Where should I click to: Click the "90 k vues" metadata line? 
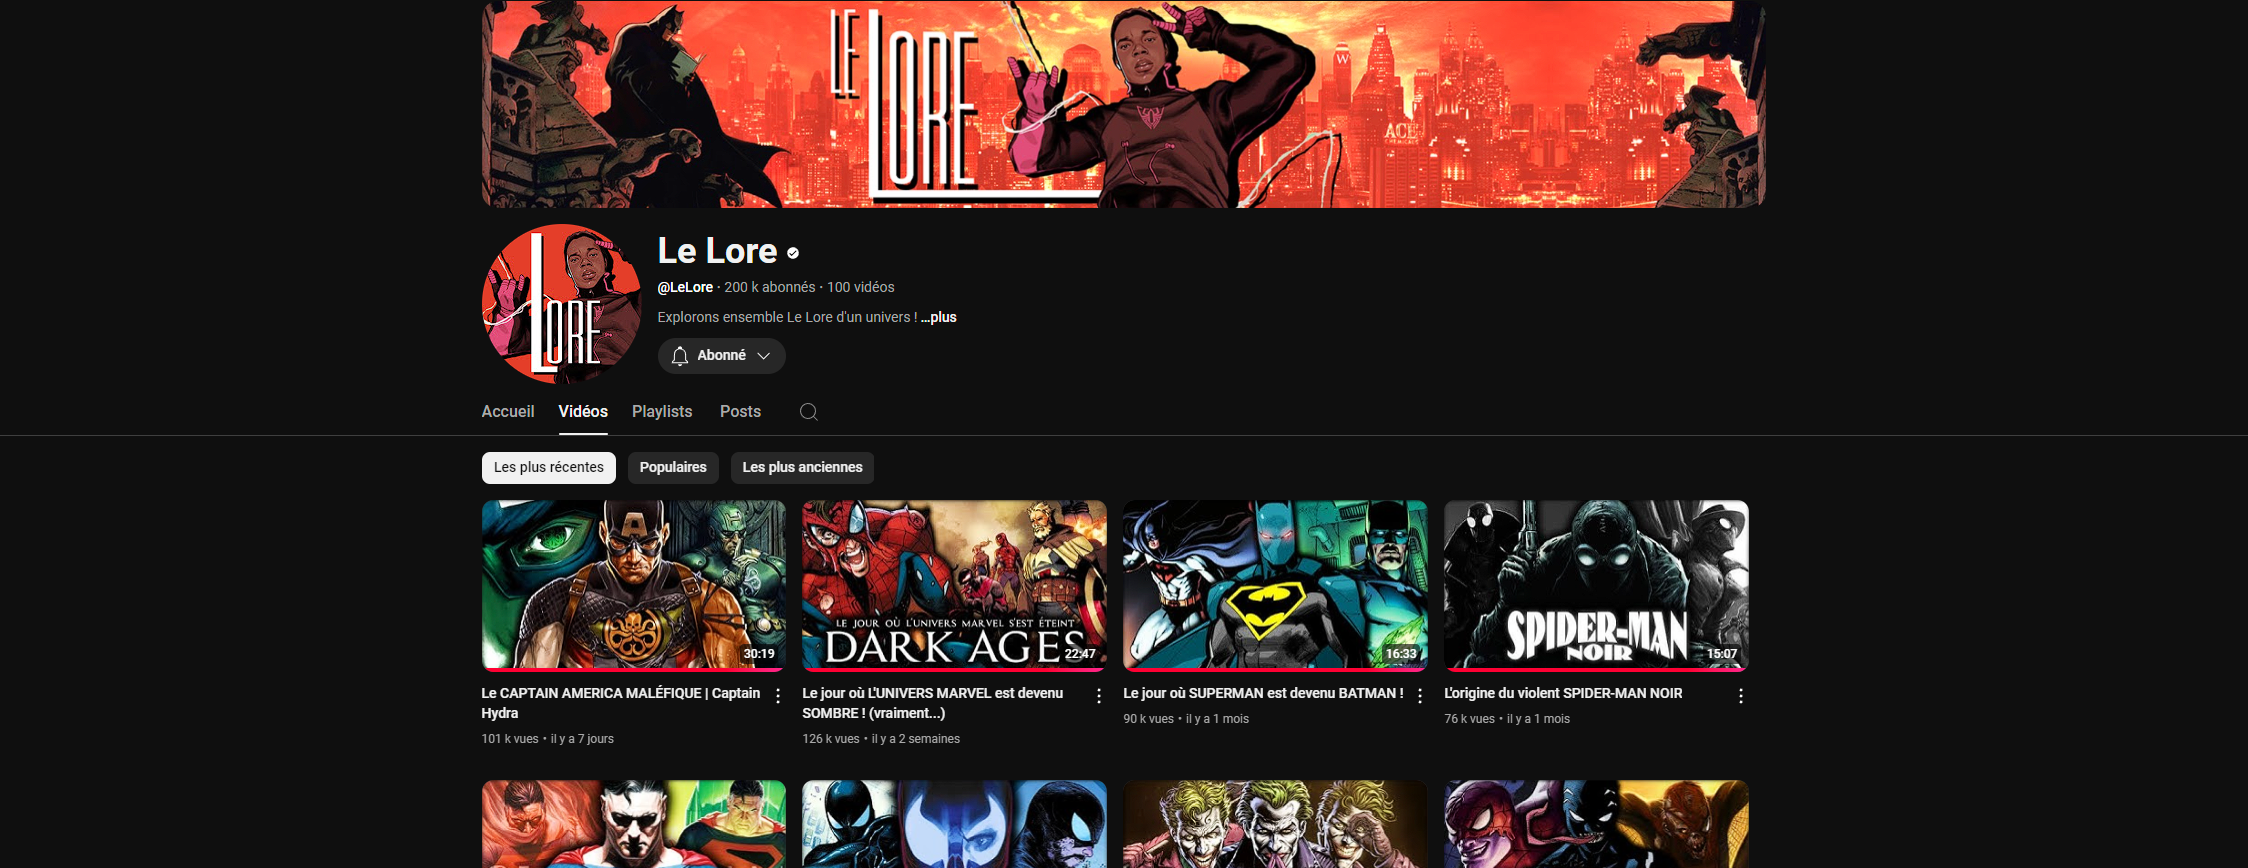1186,719
